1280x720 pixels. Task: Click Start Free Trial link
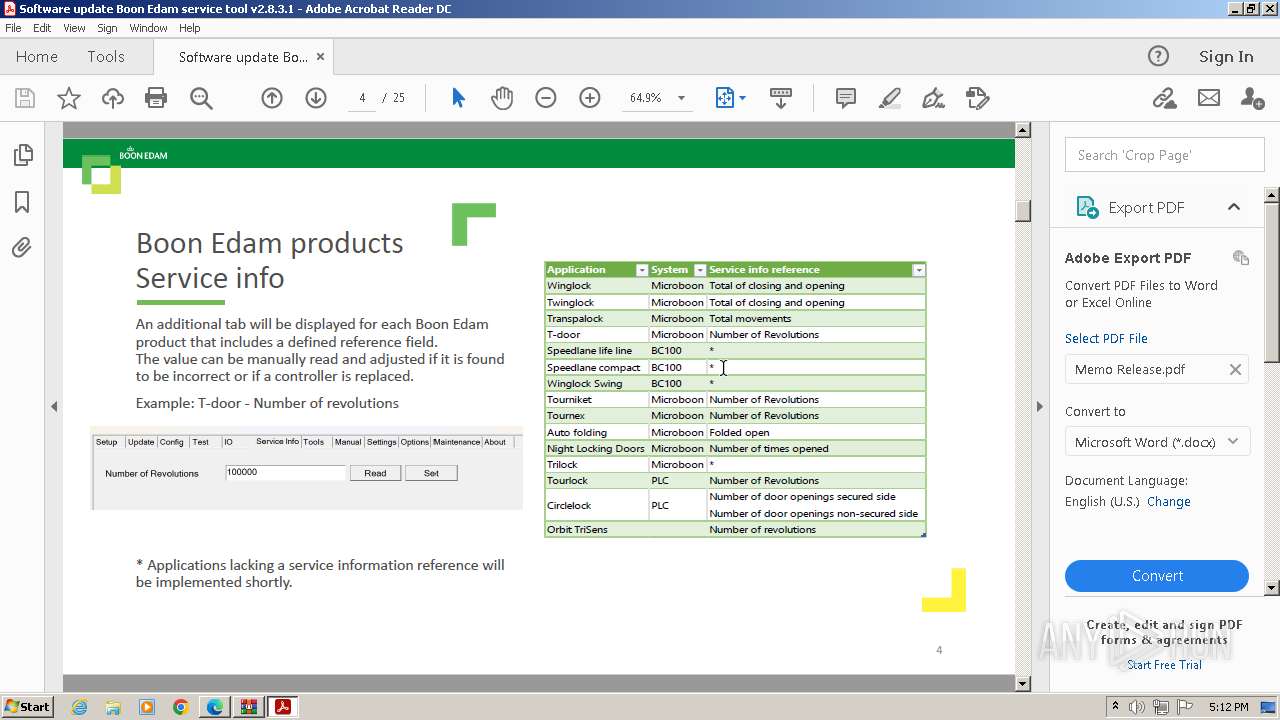pyautogui.click(x=1164, y=664)
